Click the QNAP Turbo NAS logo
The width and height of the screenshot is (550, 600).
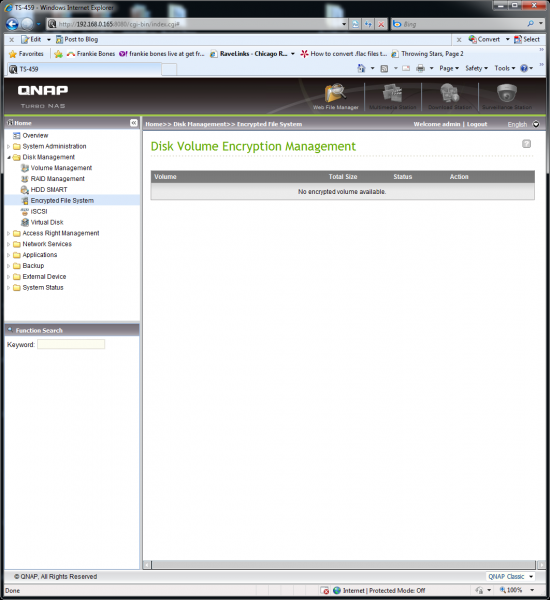[x=43, y=96]
